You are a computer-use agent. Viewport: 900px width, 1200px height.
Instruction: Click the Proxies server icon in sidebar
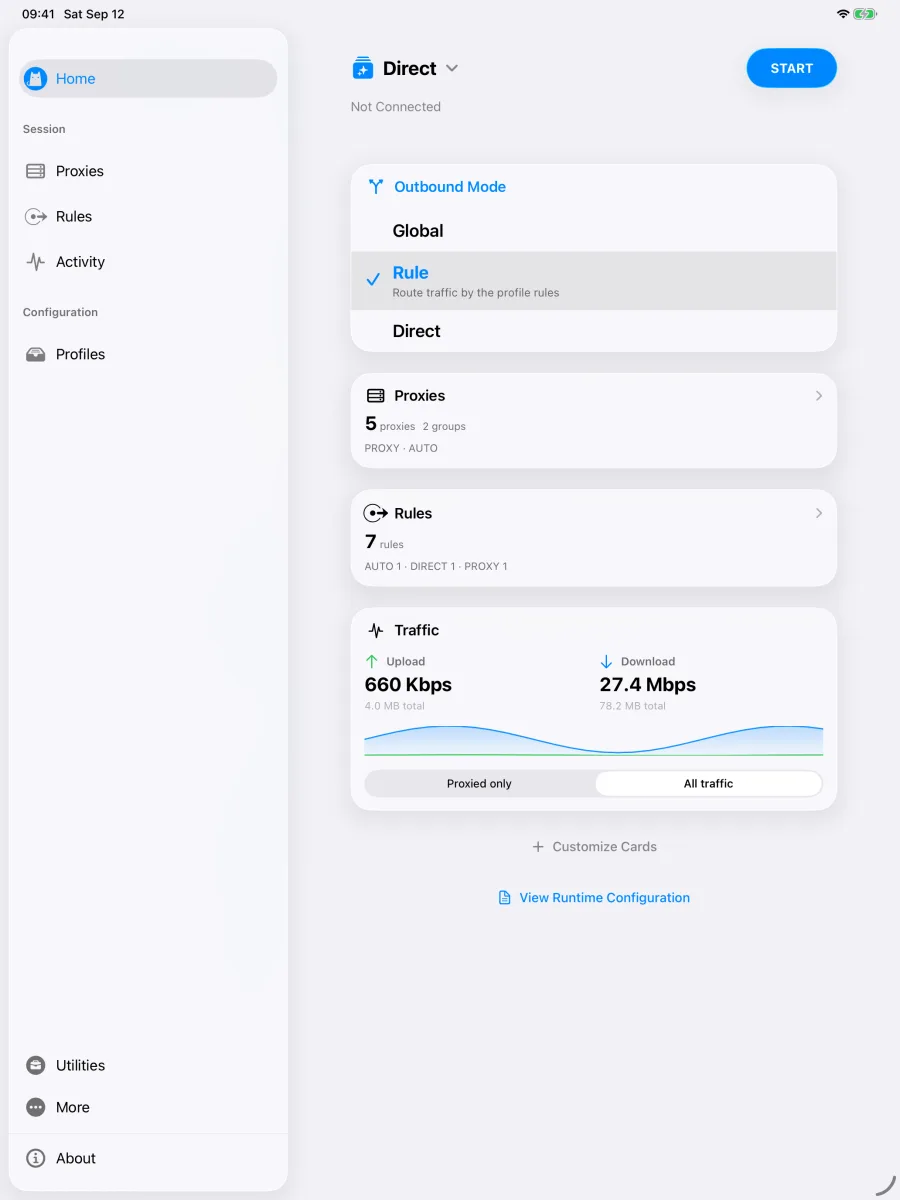tap(36, 171)
